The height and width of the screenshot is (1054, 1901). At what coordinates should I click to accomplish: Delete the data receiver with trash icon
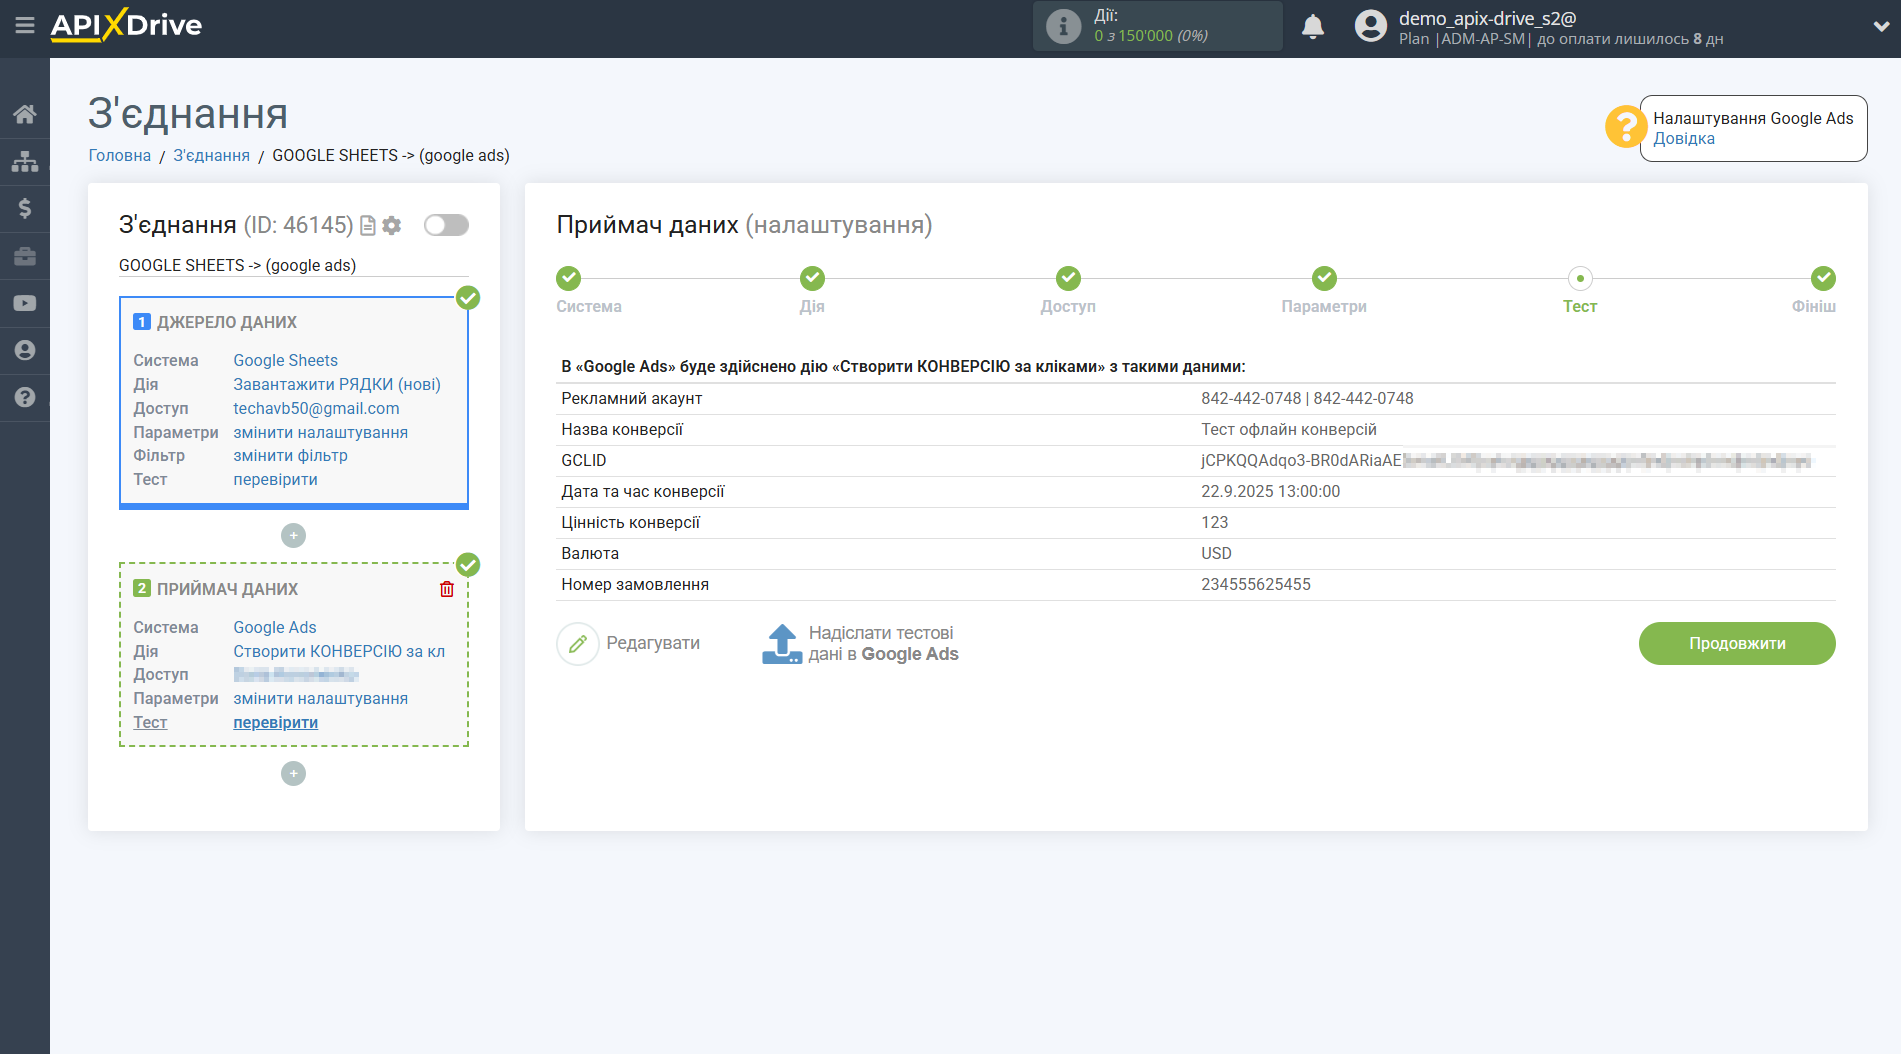447,589
